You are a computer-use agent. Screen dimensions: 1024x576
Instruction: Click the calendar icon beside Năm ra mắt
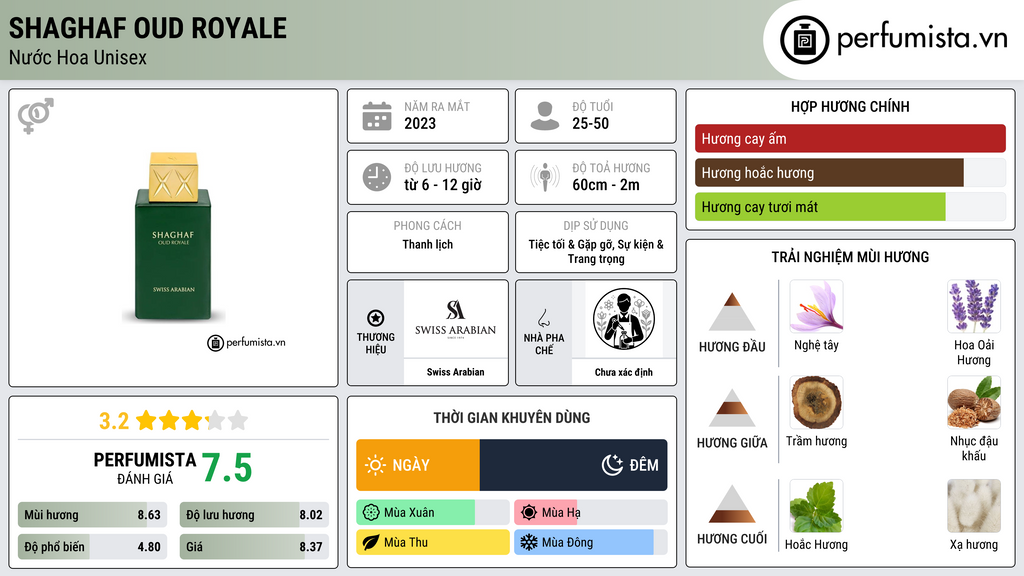(x=377, y=116)
